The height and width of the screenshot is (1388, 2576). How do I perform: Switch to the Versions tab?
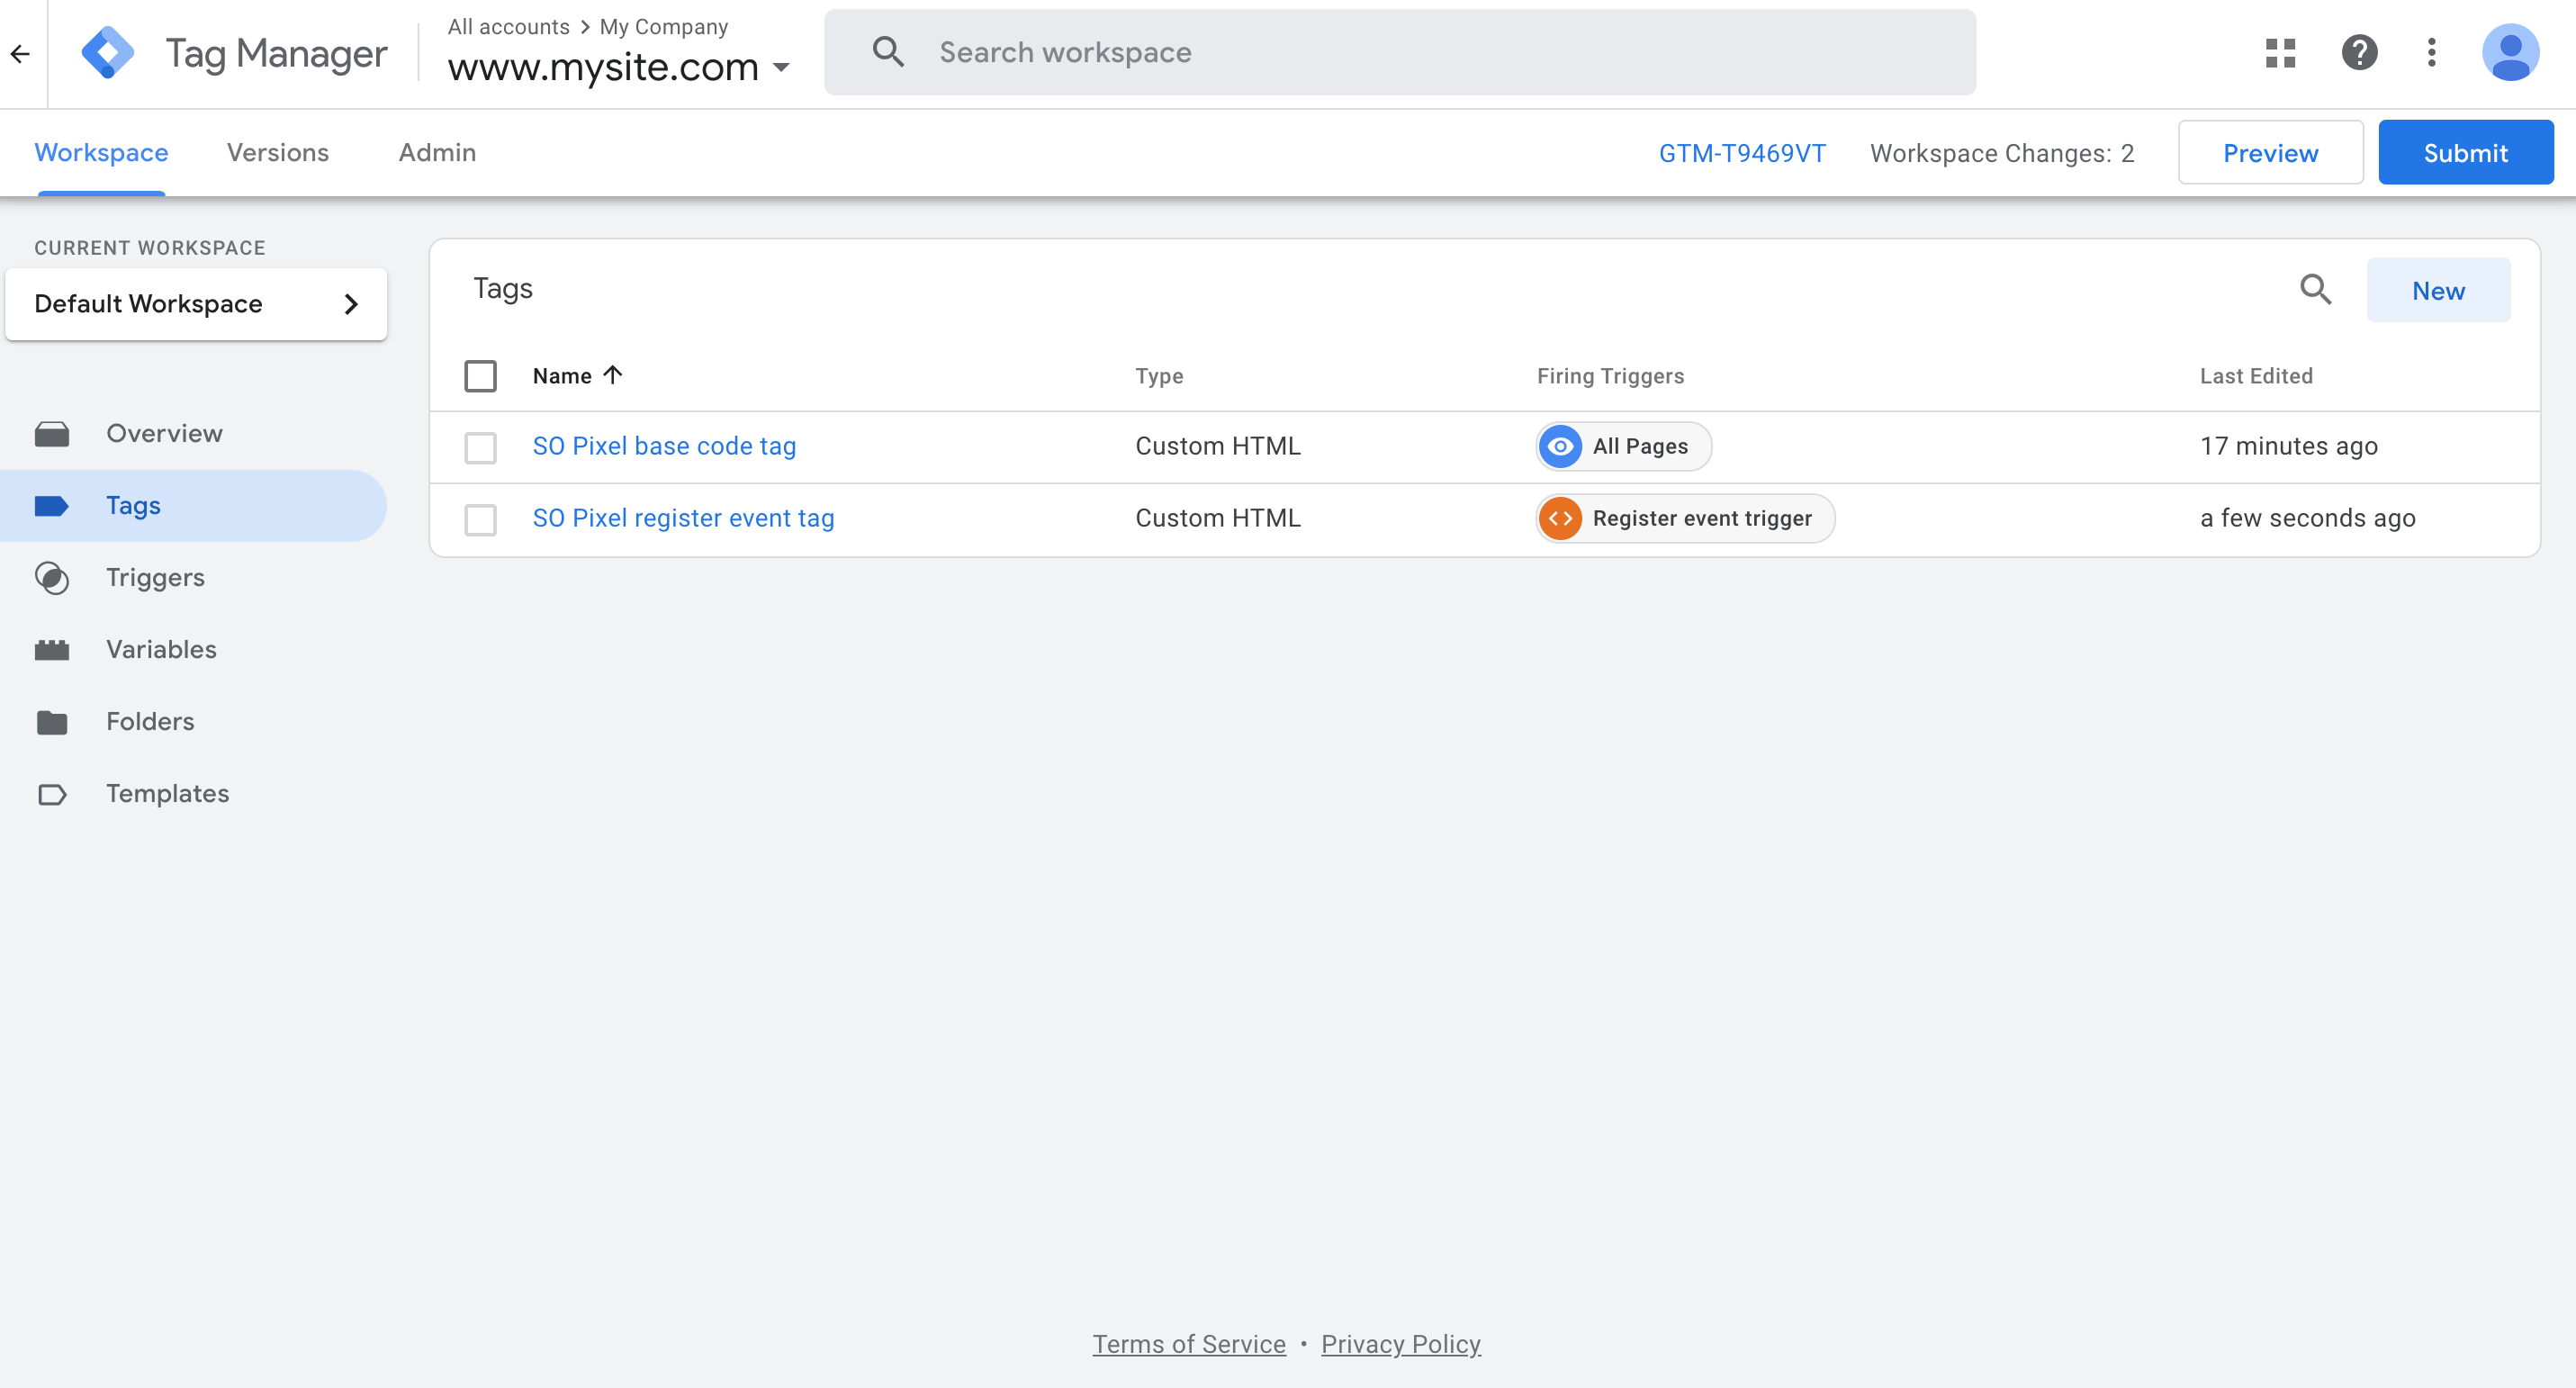click(x=277, y=153)
